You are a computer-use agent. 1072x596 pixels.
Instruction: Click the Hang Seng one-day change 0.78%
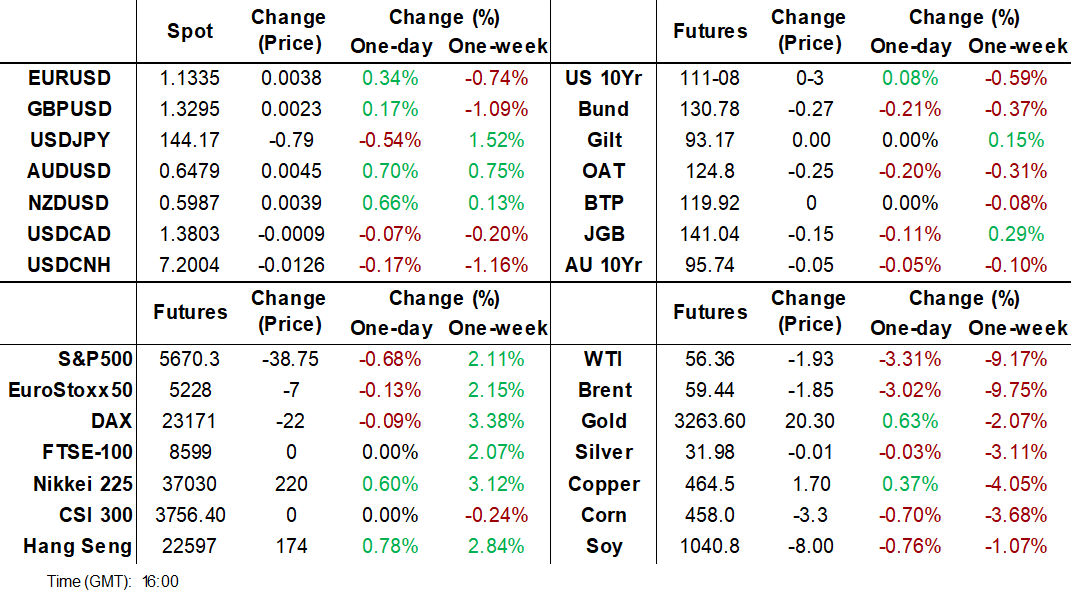click(x=391, y=546)
